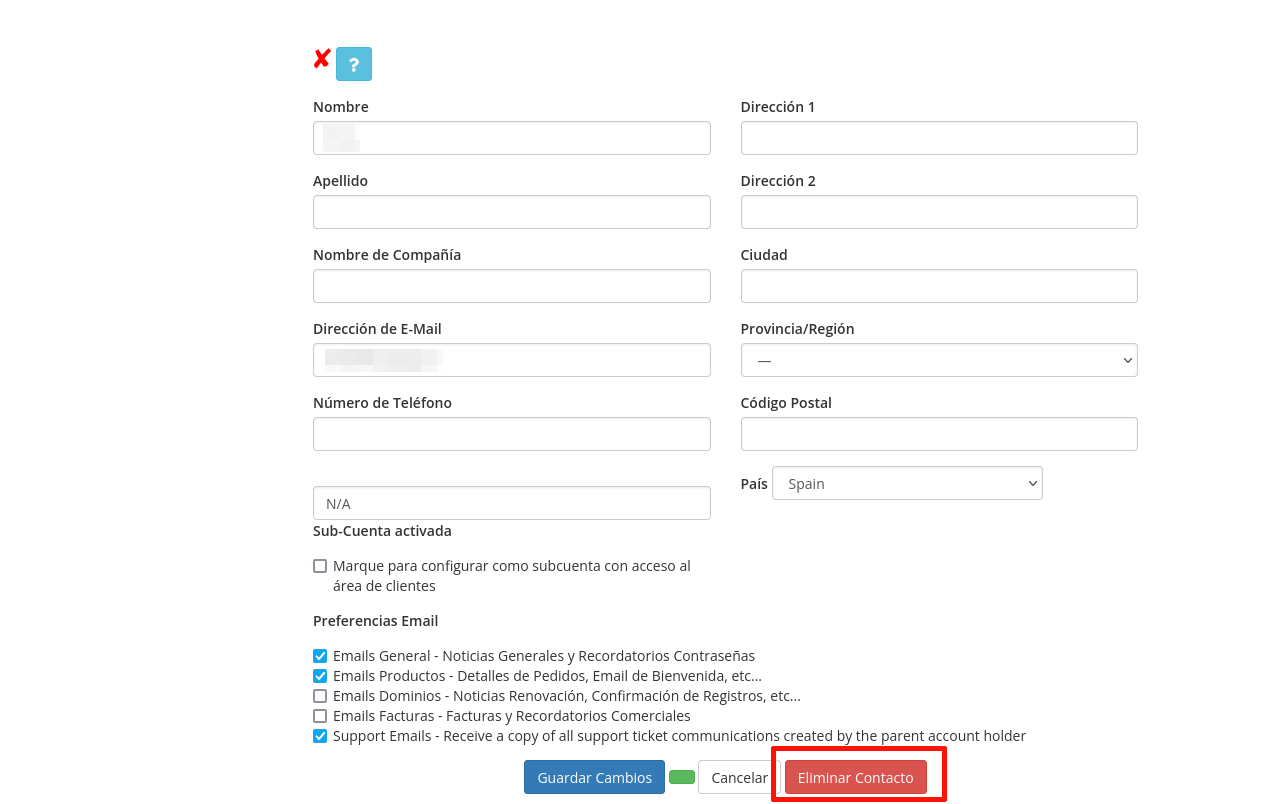Open the Provincia/Región dropdown
The image size is (1275, 804).
point(939,360)
